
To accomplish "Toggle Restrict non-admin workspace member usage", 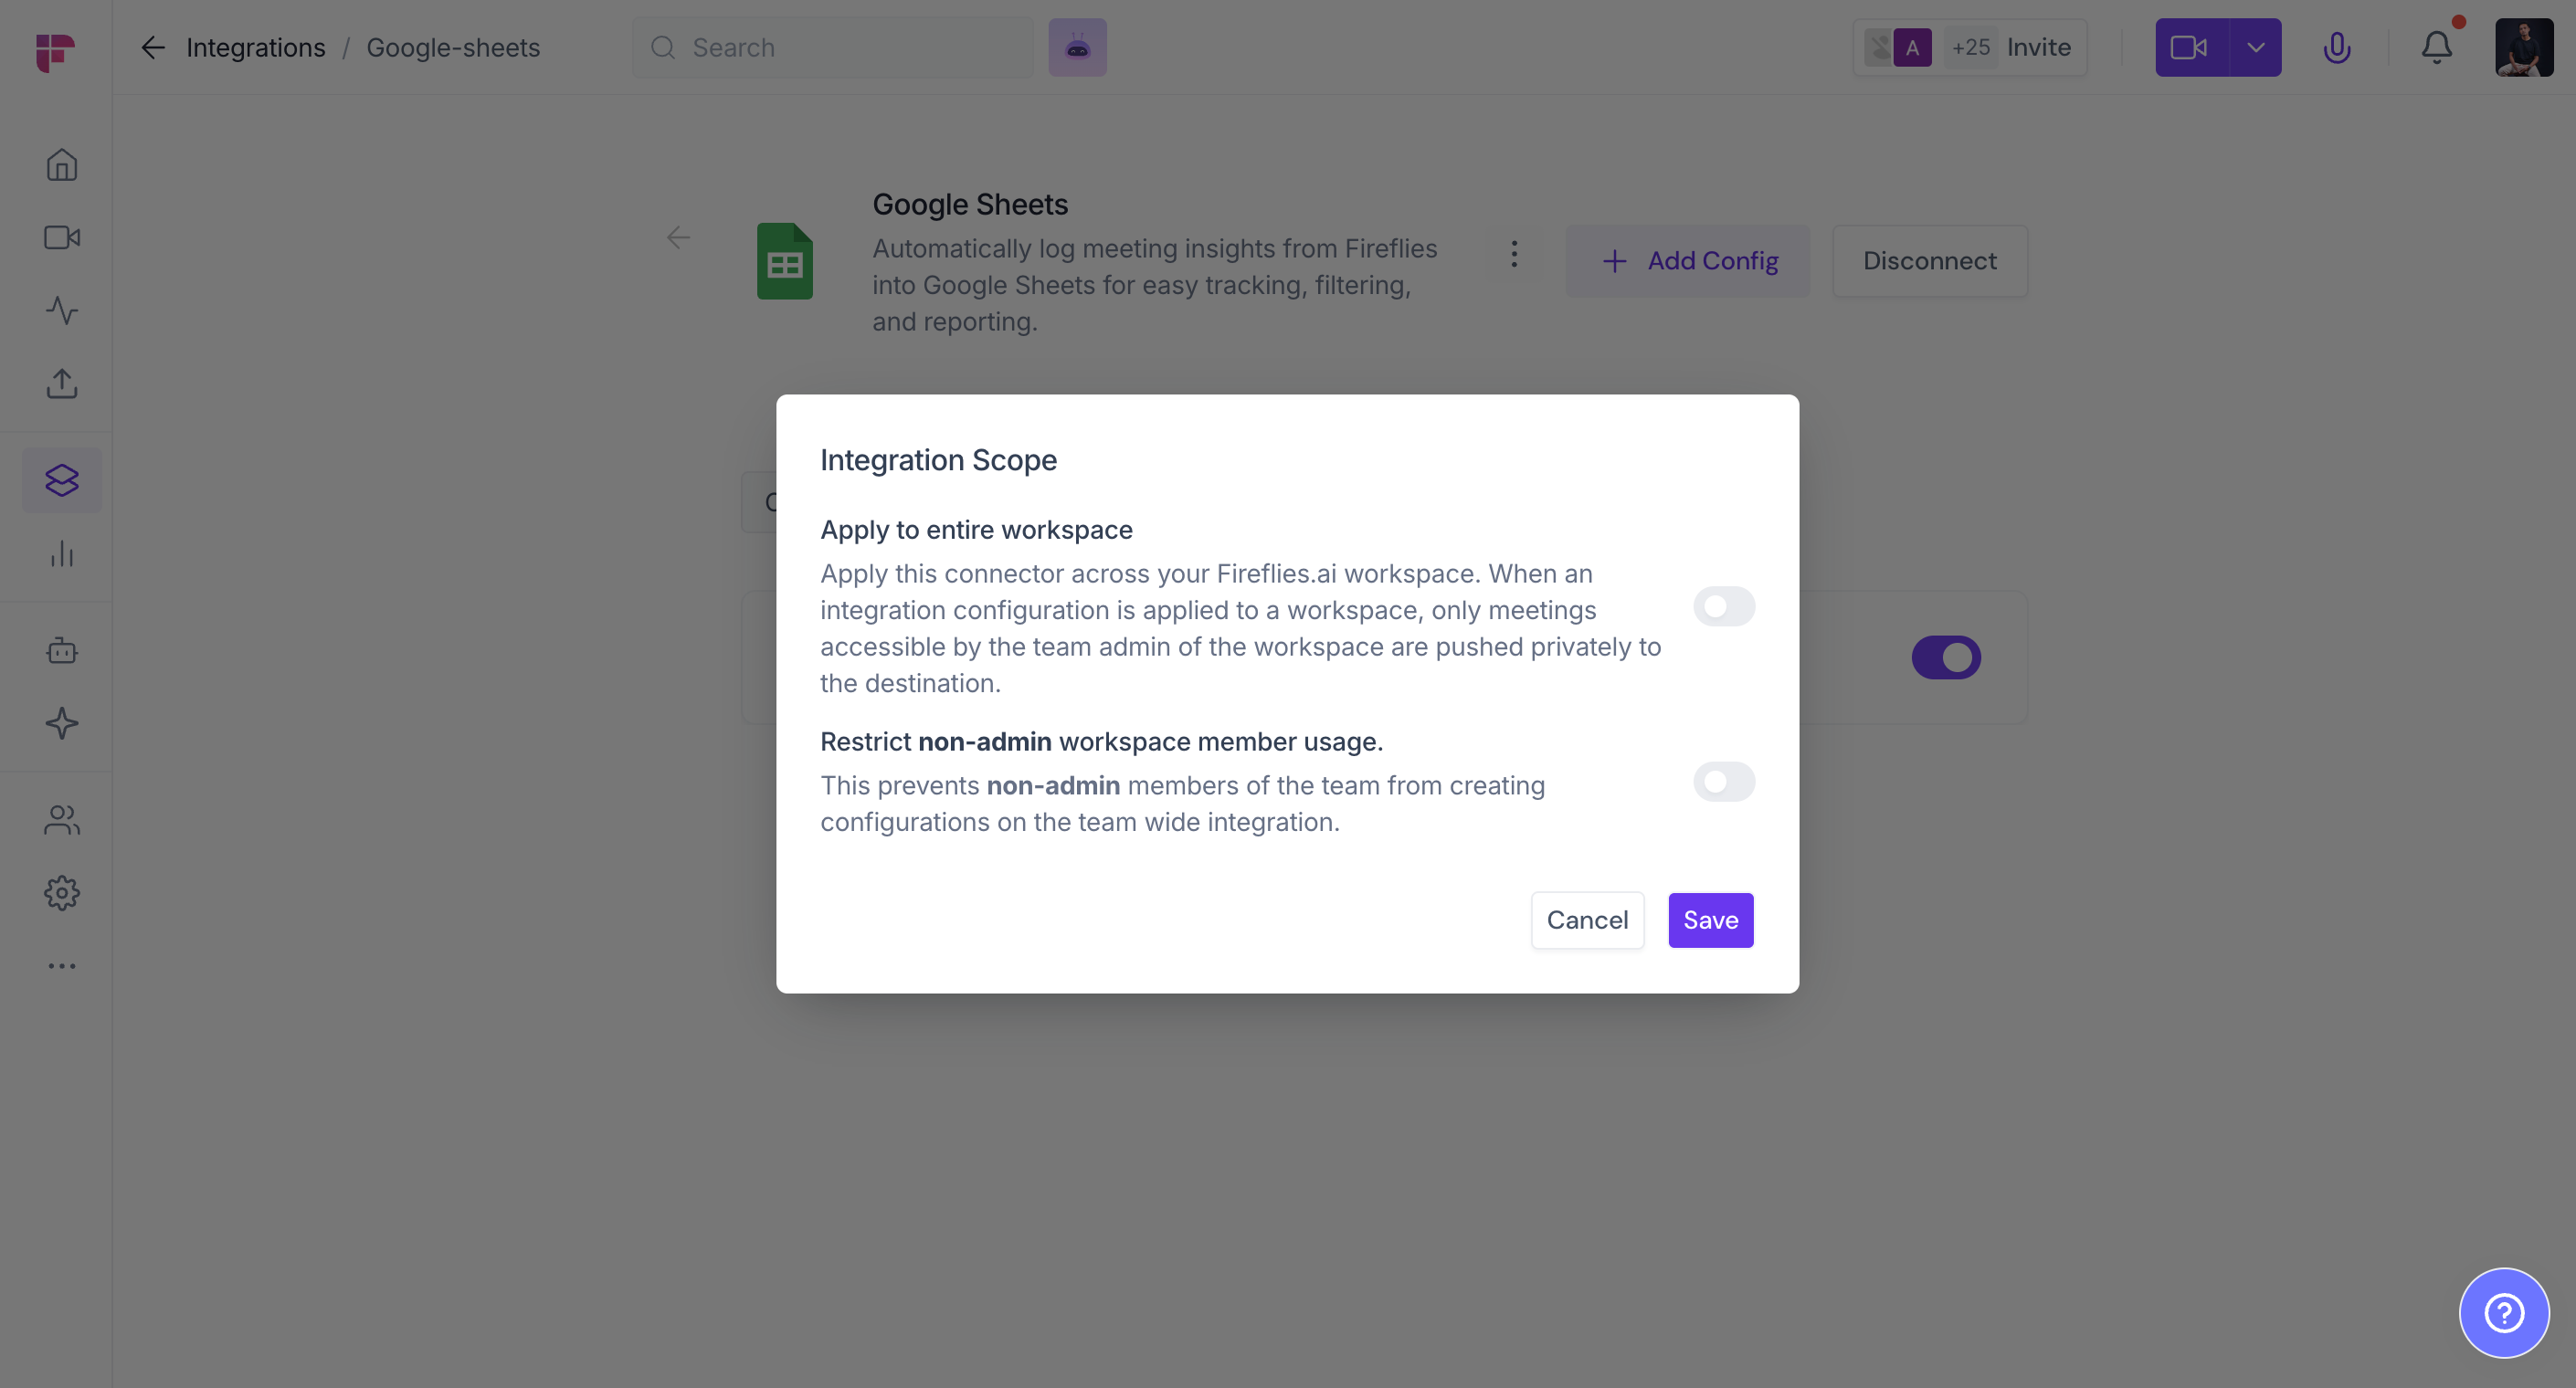I will [x=1723, y=782].
